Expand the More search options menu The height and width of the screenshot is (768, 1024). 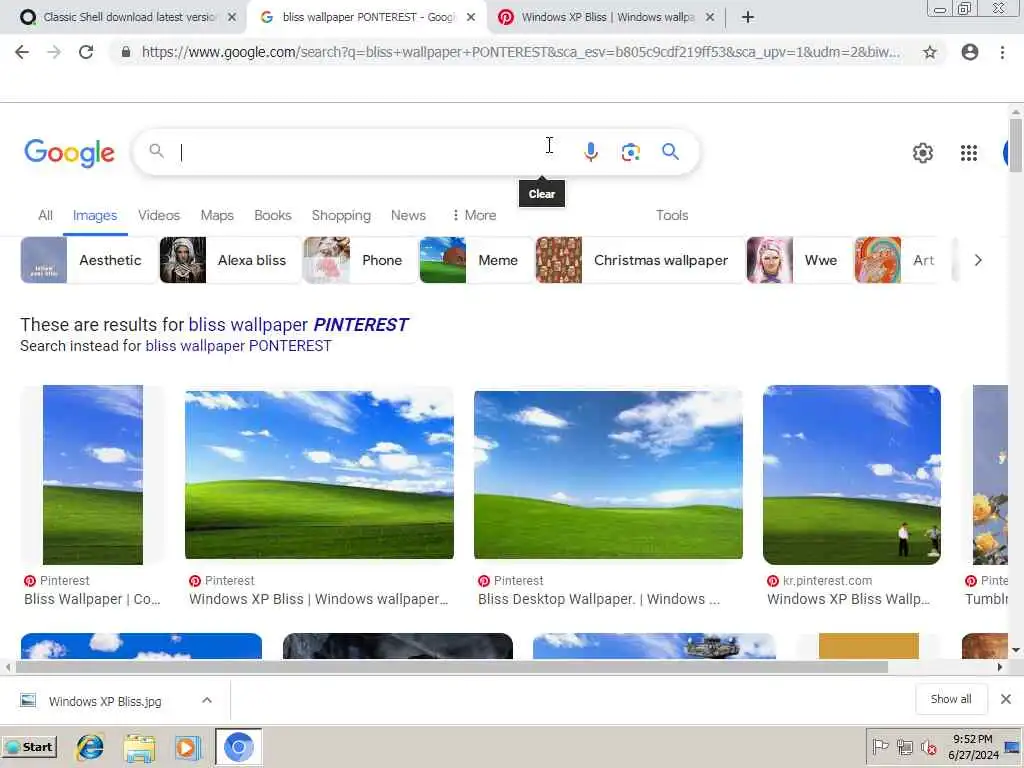click(474, 216)
